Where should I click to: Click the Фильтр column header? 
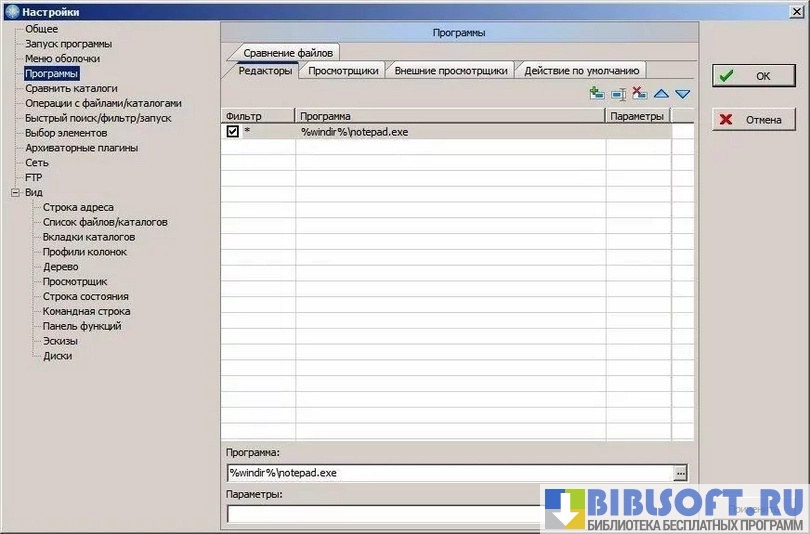pyautogui.click(x=257, y=116)
